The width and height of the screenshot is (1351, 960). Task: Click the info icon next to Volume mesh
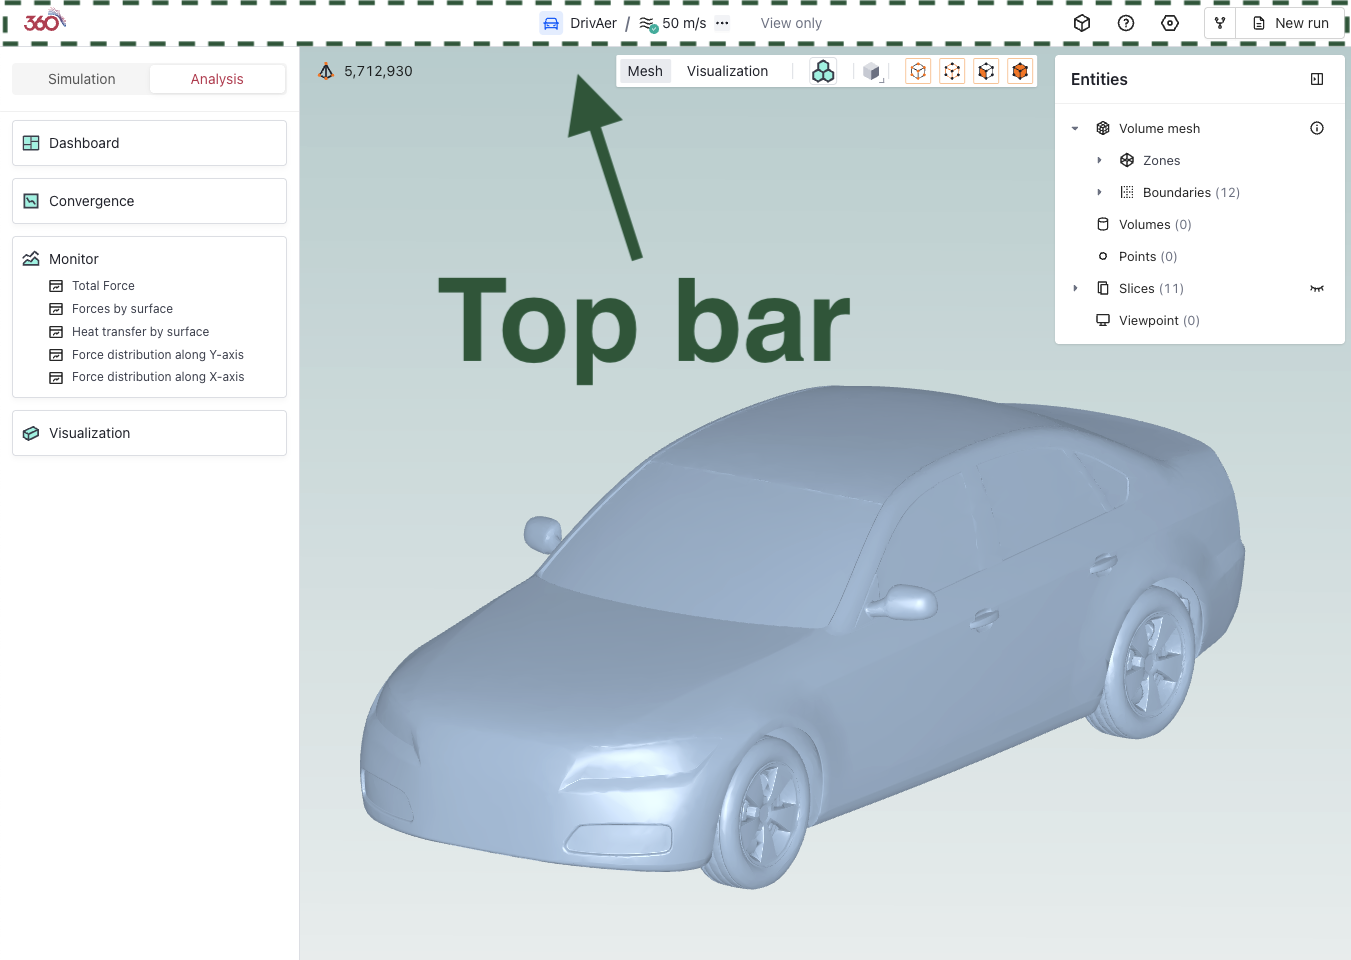coord(1317,128)
